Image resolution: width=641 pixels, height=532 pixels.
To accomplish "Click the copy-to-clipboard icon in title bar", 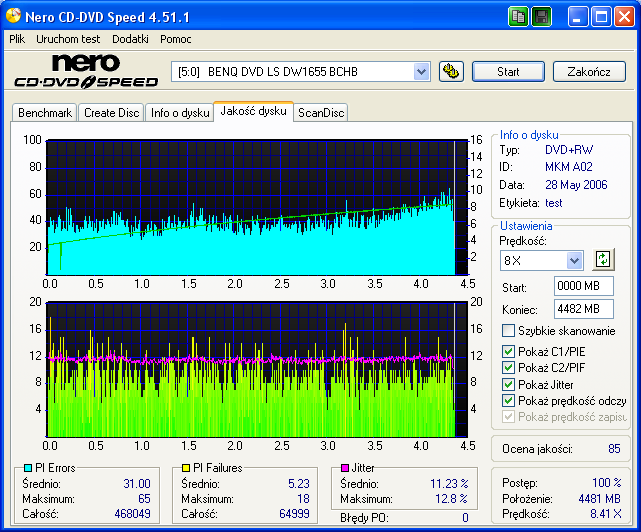I will (x=518, y=17).
